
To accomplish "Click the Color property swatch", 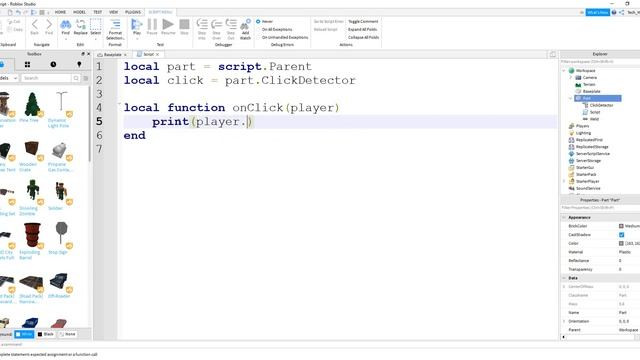I will [x=621, y=243].
